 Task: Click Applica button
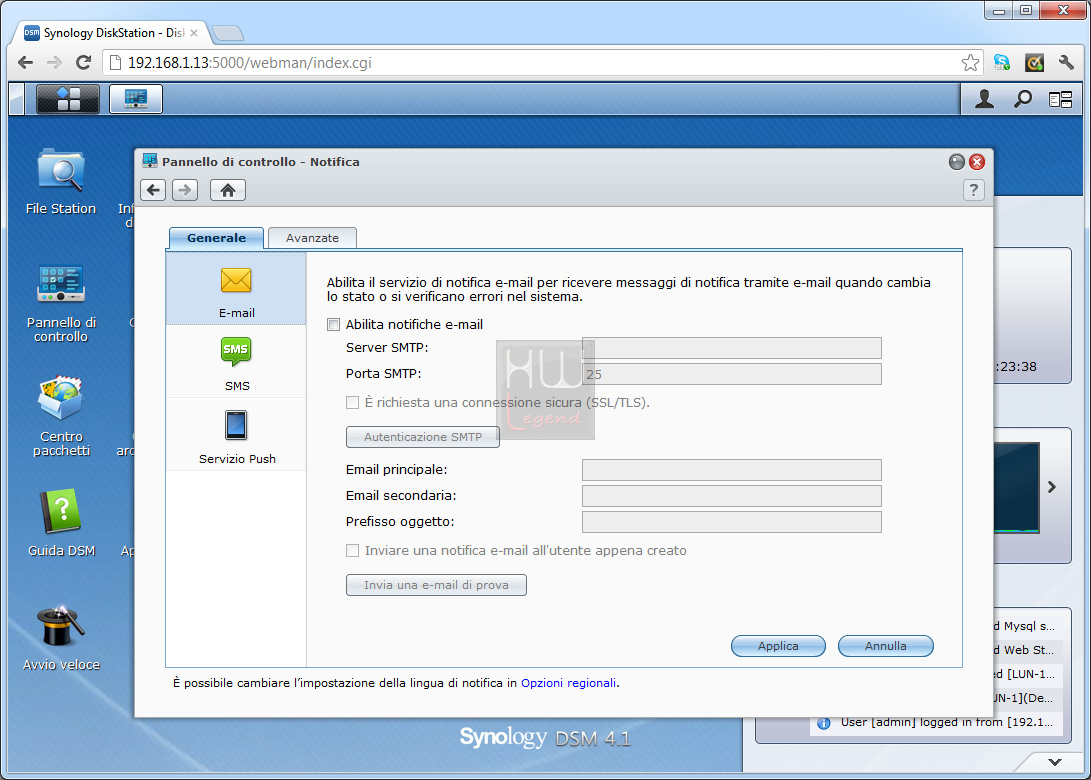(x=778, y=646)
